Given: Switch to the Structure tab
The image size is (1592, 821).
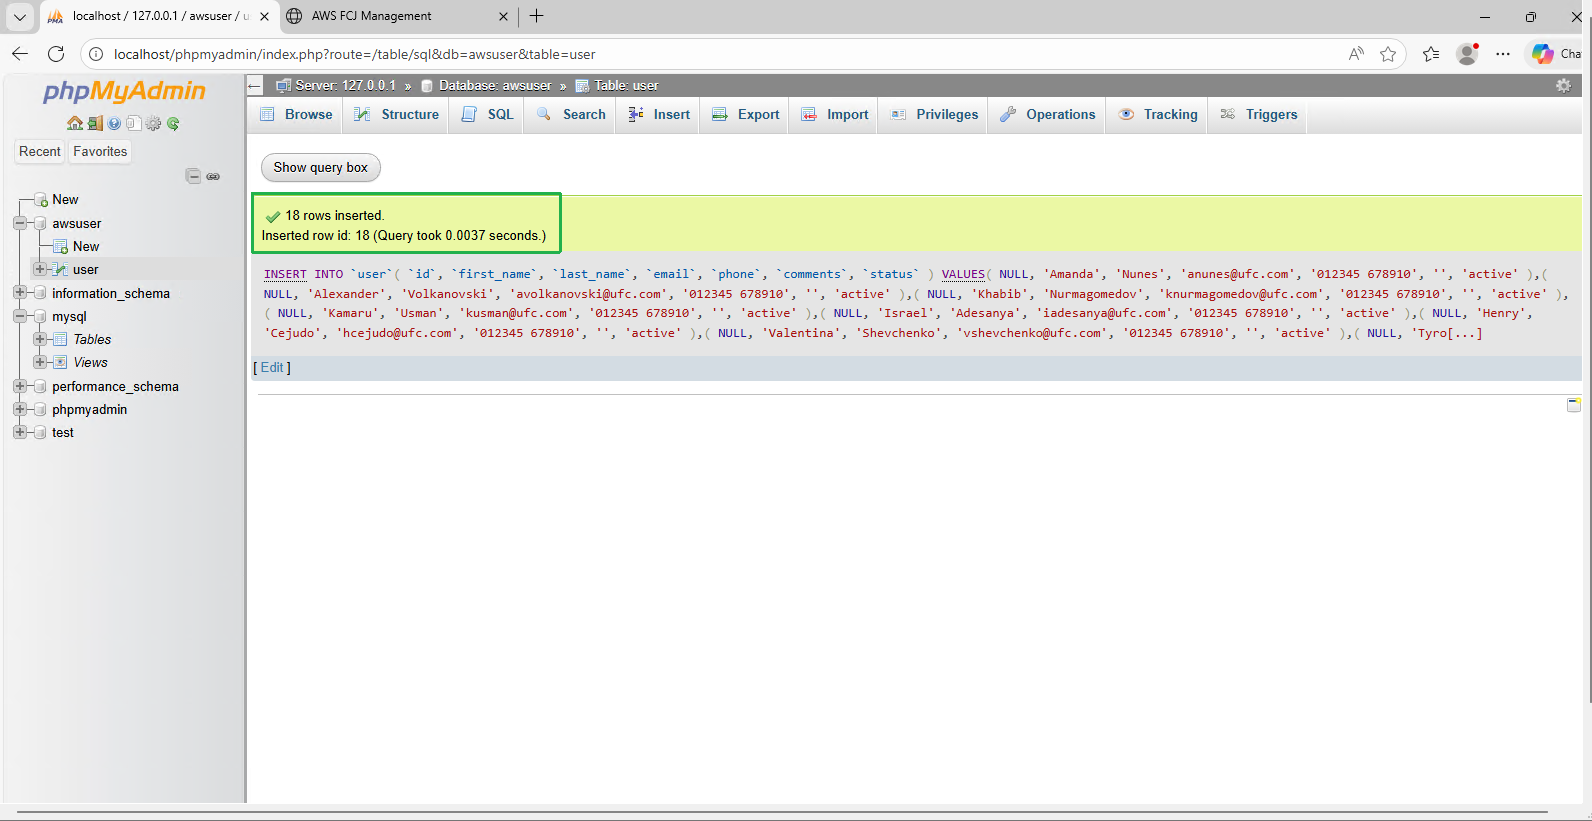Looking at the screenshot, I should pos(397,115).
